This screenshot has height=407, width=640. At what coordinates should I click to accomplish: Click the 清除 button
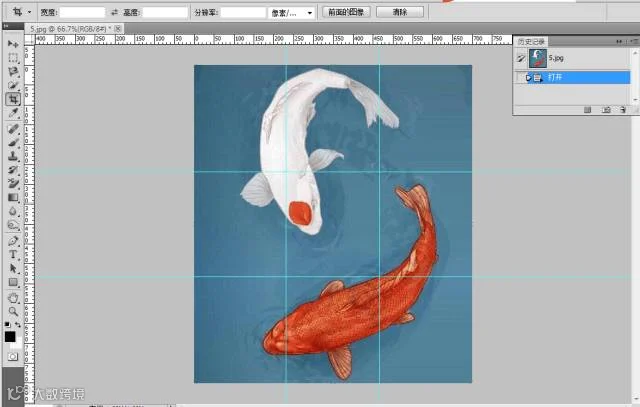click(400, 12)
